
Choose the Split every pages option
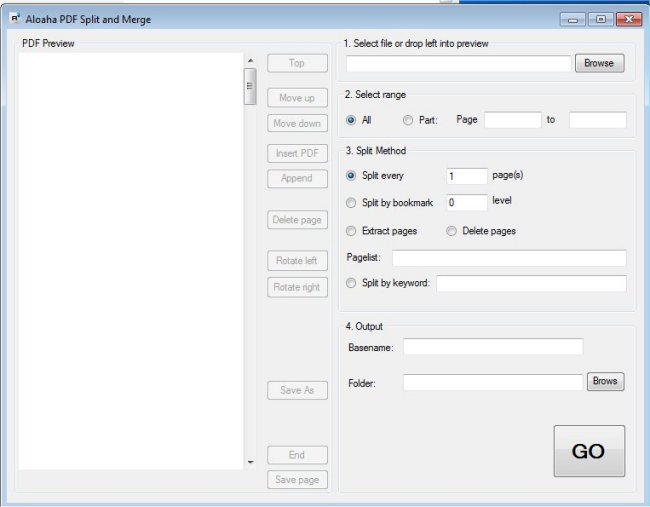click(x=351, y=176)
